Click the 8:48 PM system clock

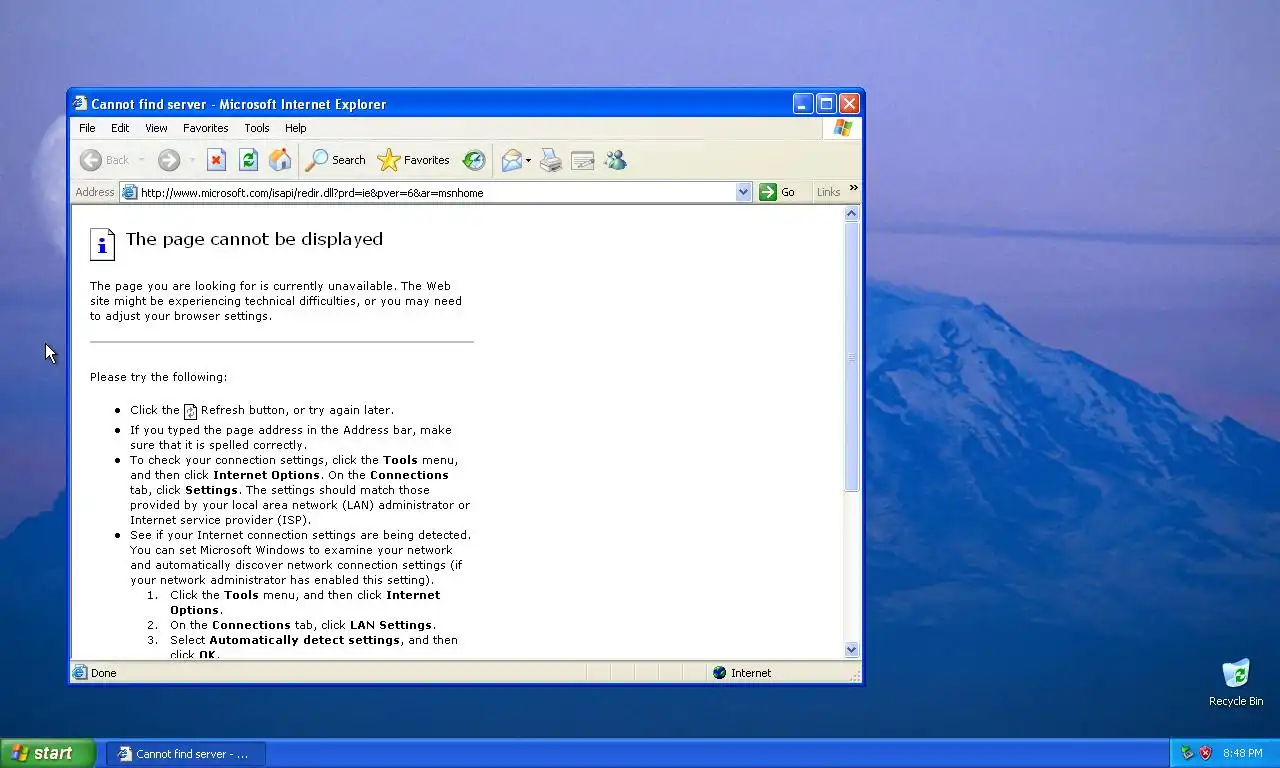pos(1243,753)
